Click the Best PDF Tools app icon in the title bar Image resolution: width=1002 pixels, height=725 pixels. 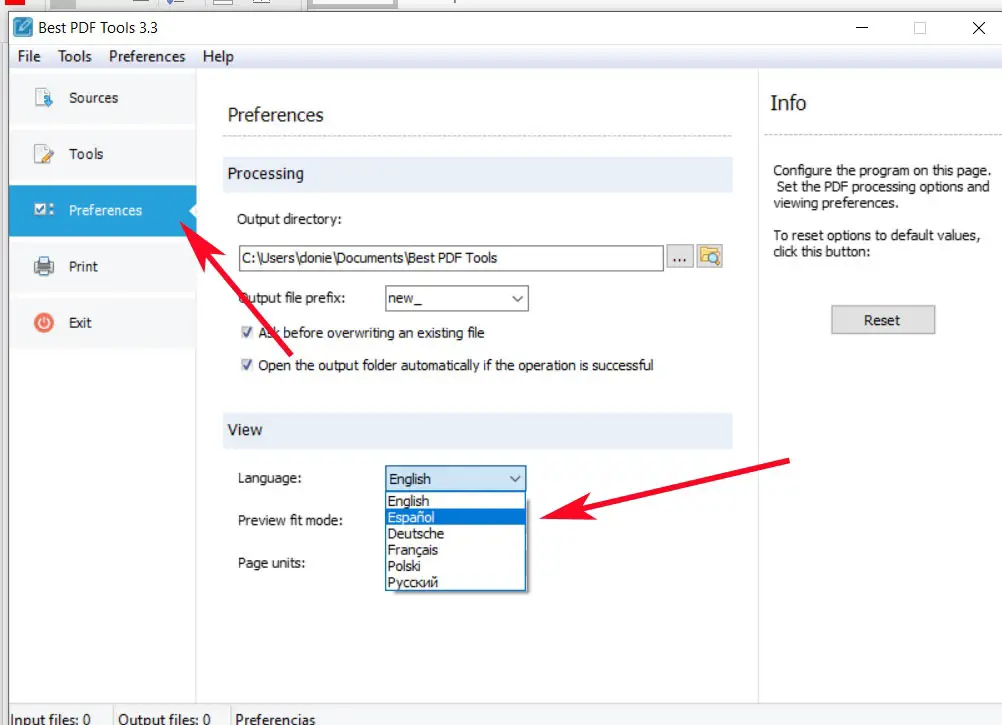coord(23,27)
